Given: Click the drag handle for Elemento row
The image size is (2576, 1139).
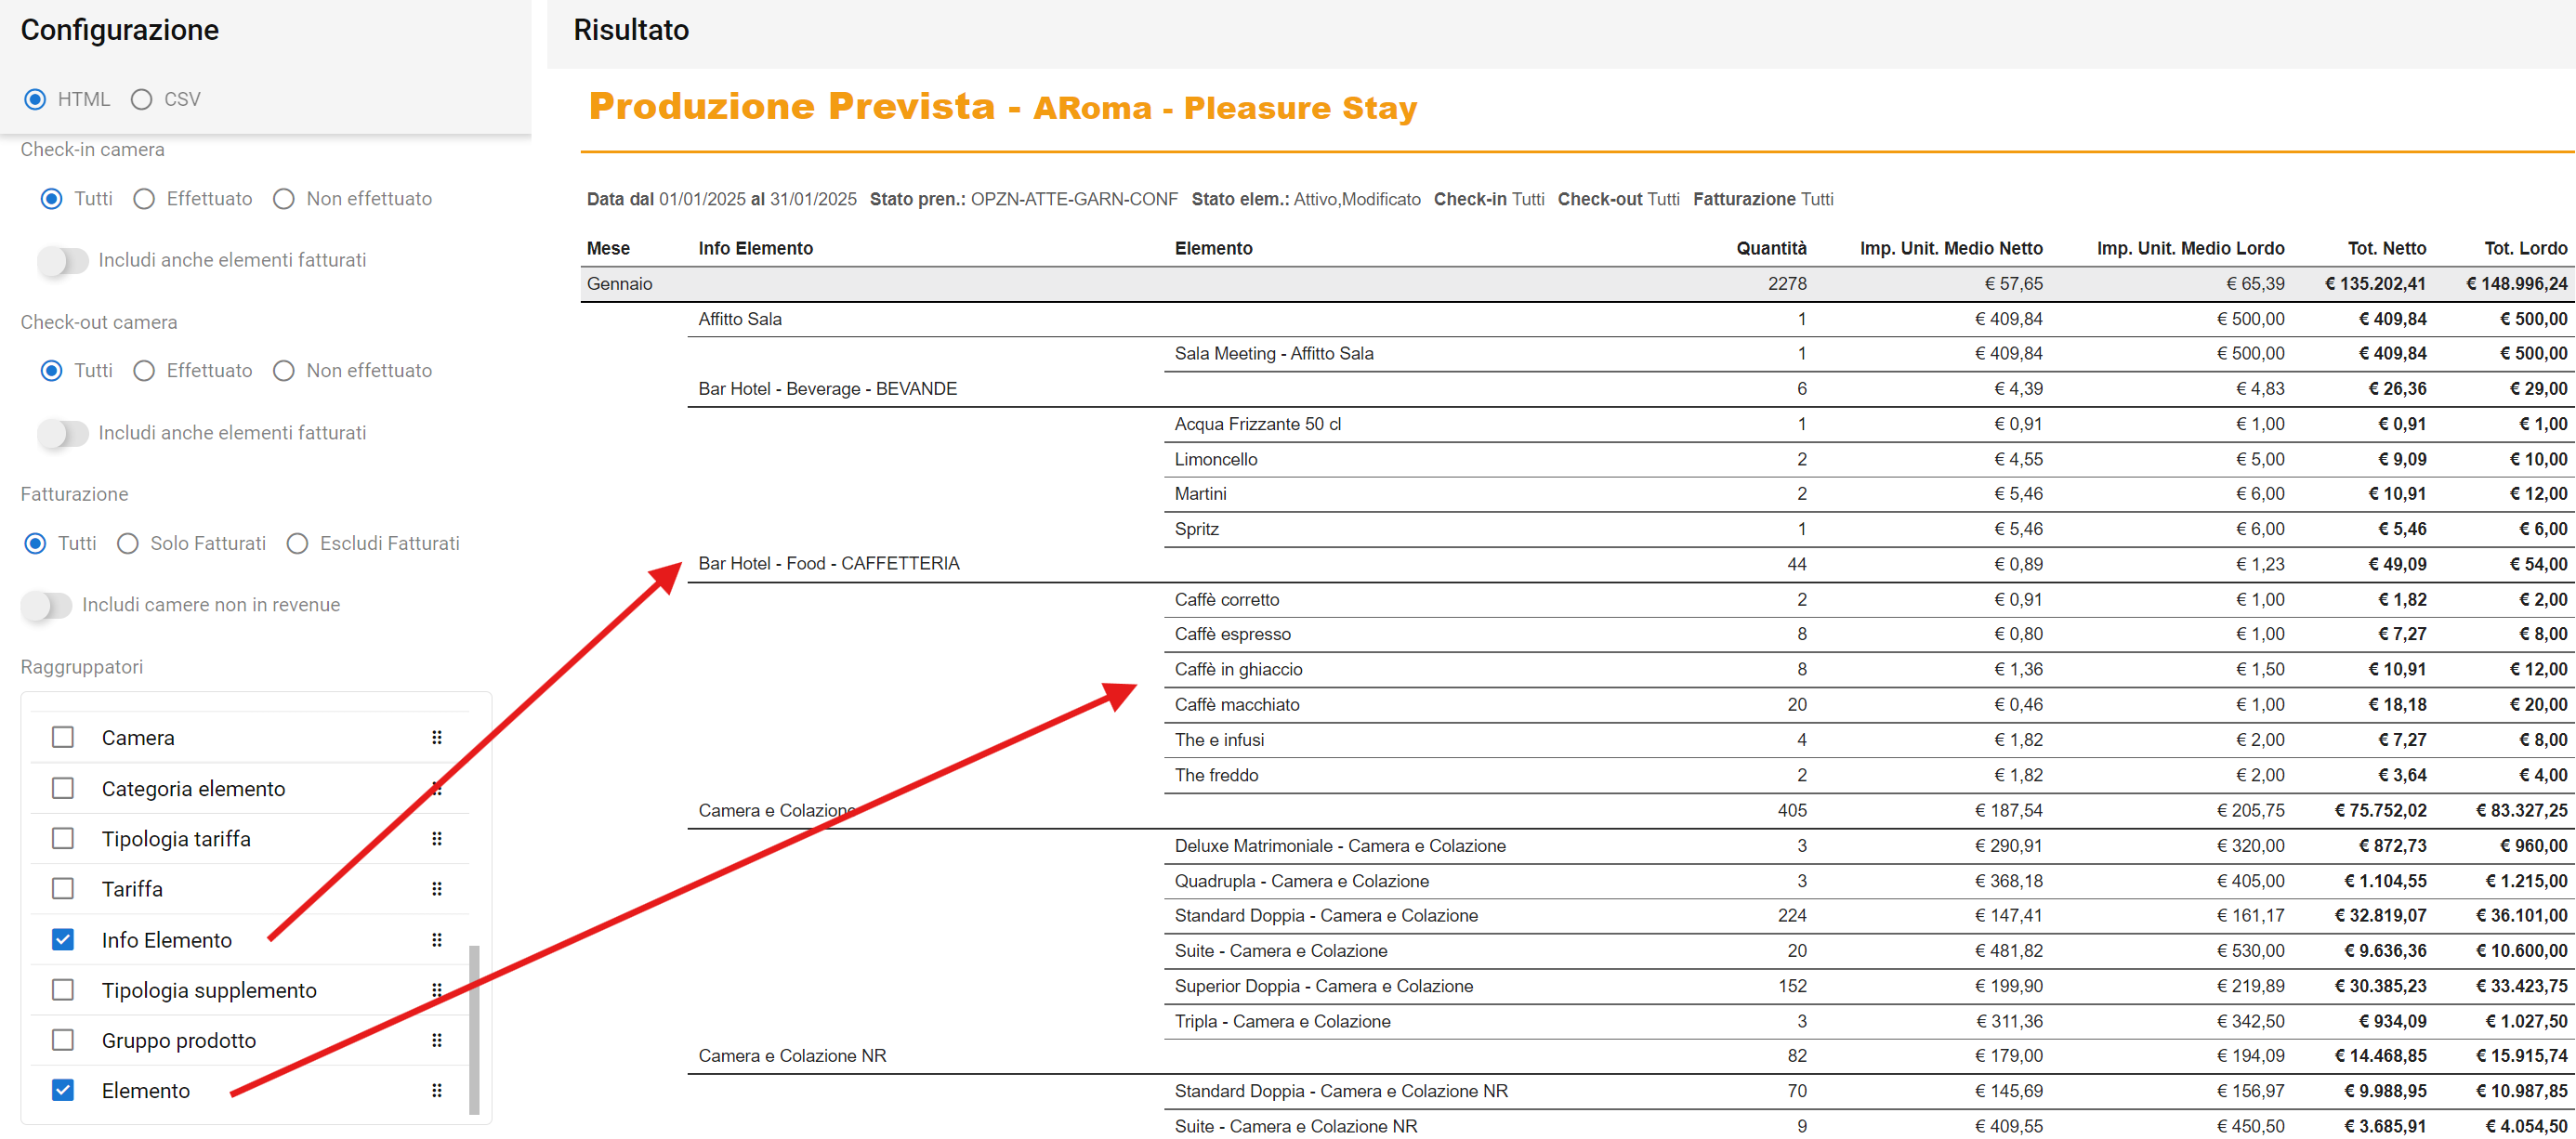Looking at the screenshot, I should pos(437,1091).
